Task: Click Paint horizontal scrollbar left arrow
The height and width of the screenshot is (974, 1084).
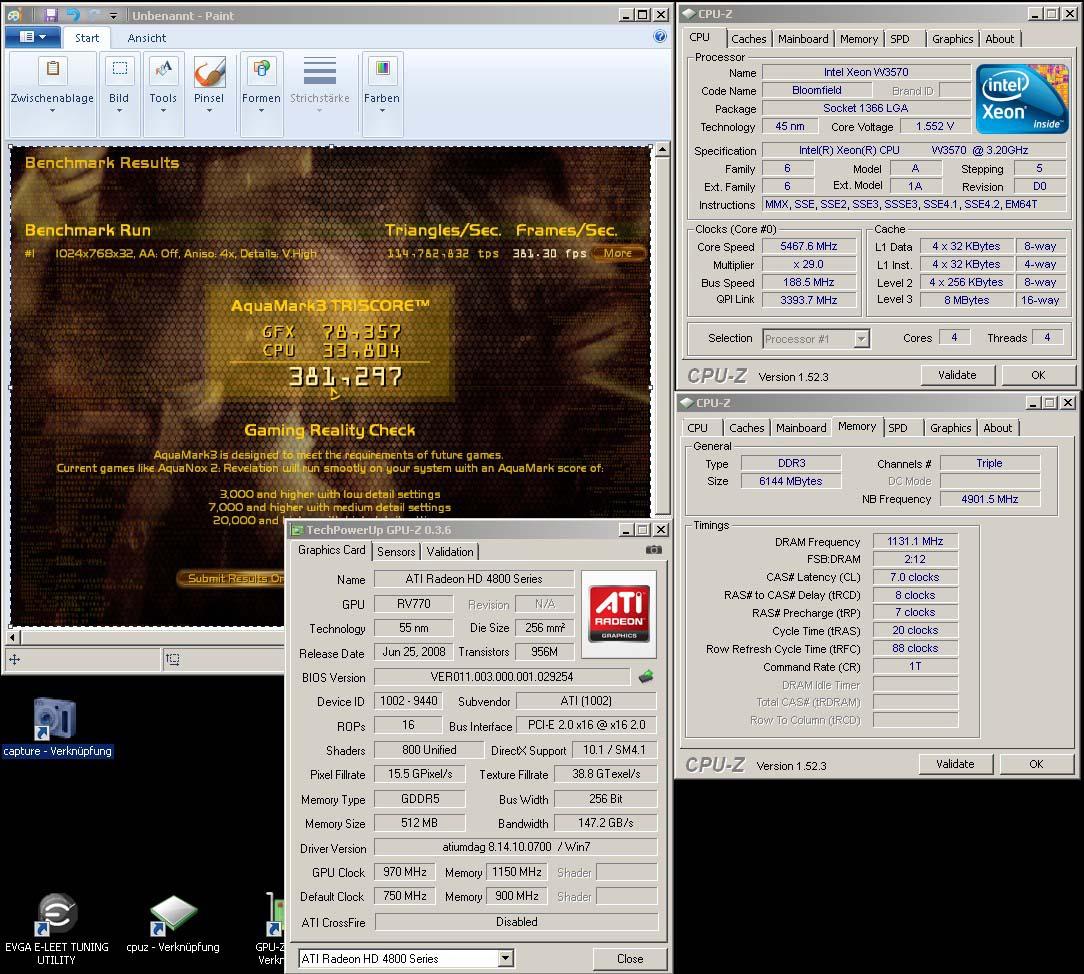Action: tap(12, 637)
